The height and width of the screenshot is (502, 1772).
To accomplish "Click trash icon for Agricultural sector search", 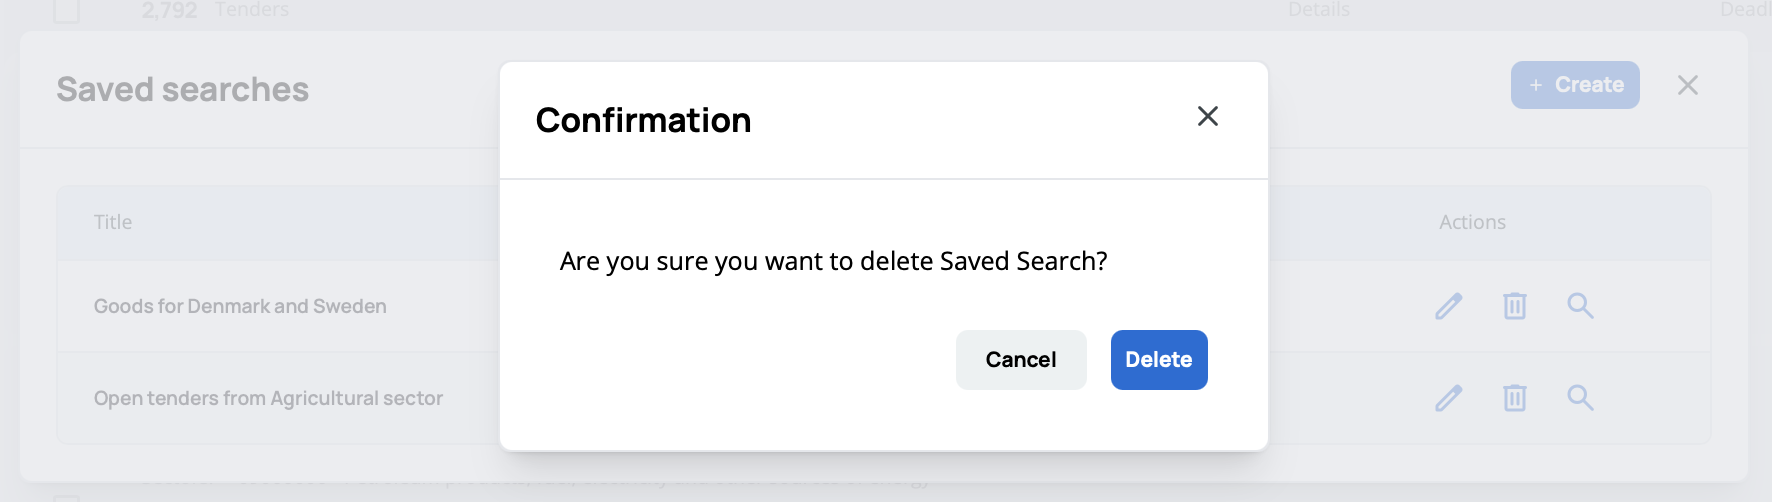I will pos(1515,398).
